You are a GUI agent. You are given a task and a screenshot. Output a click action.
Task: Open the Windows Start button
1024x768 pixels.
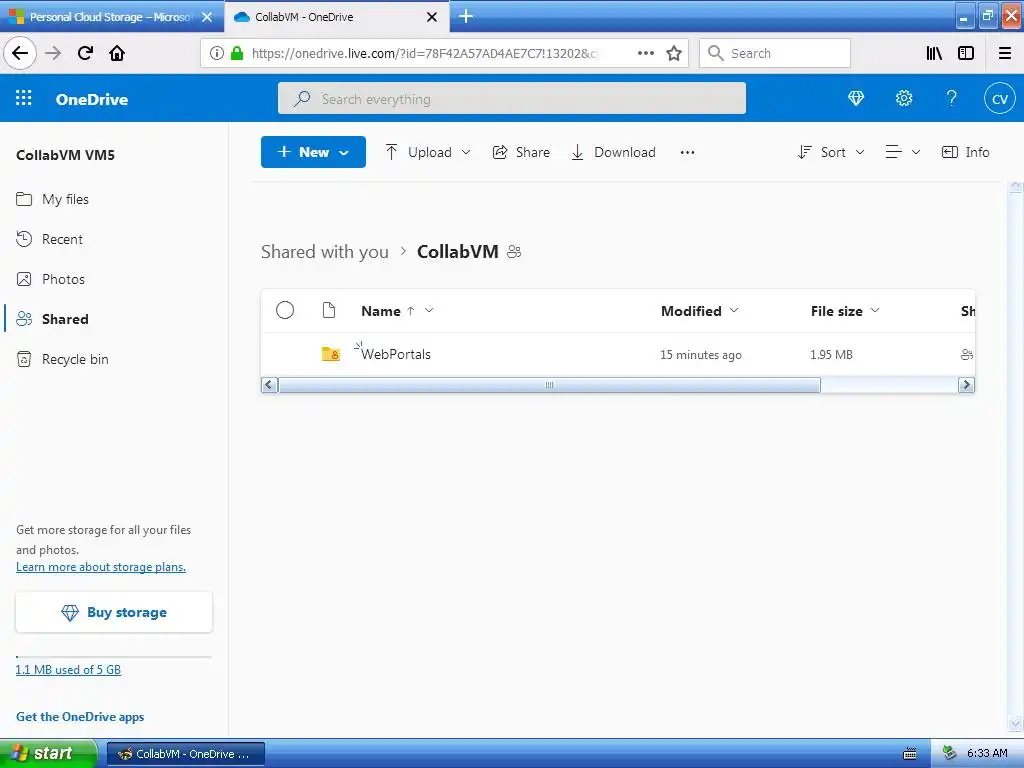point(48,754)
